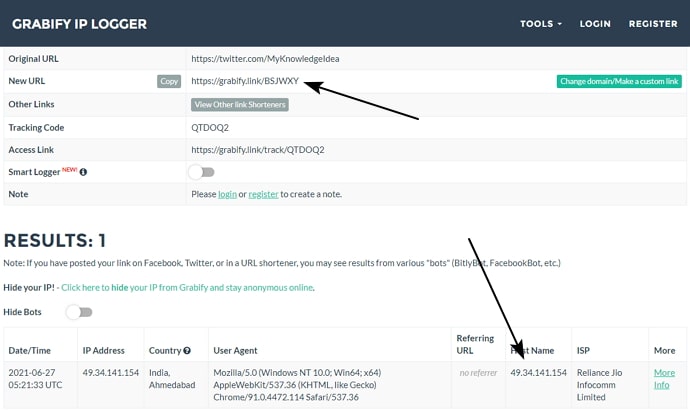The image size is (690, 412).
Task: Toggle the Hide Bots switch
Action: [x=79, y=312]
